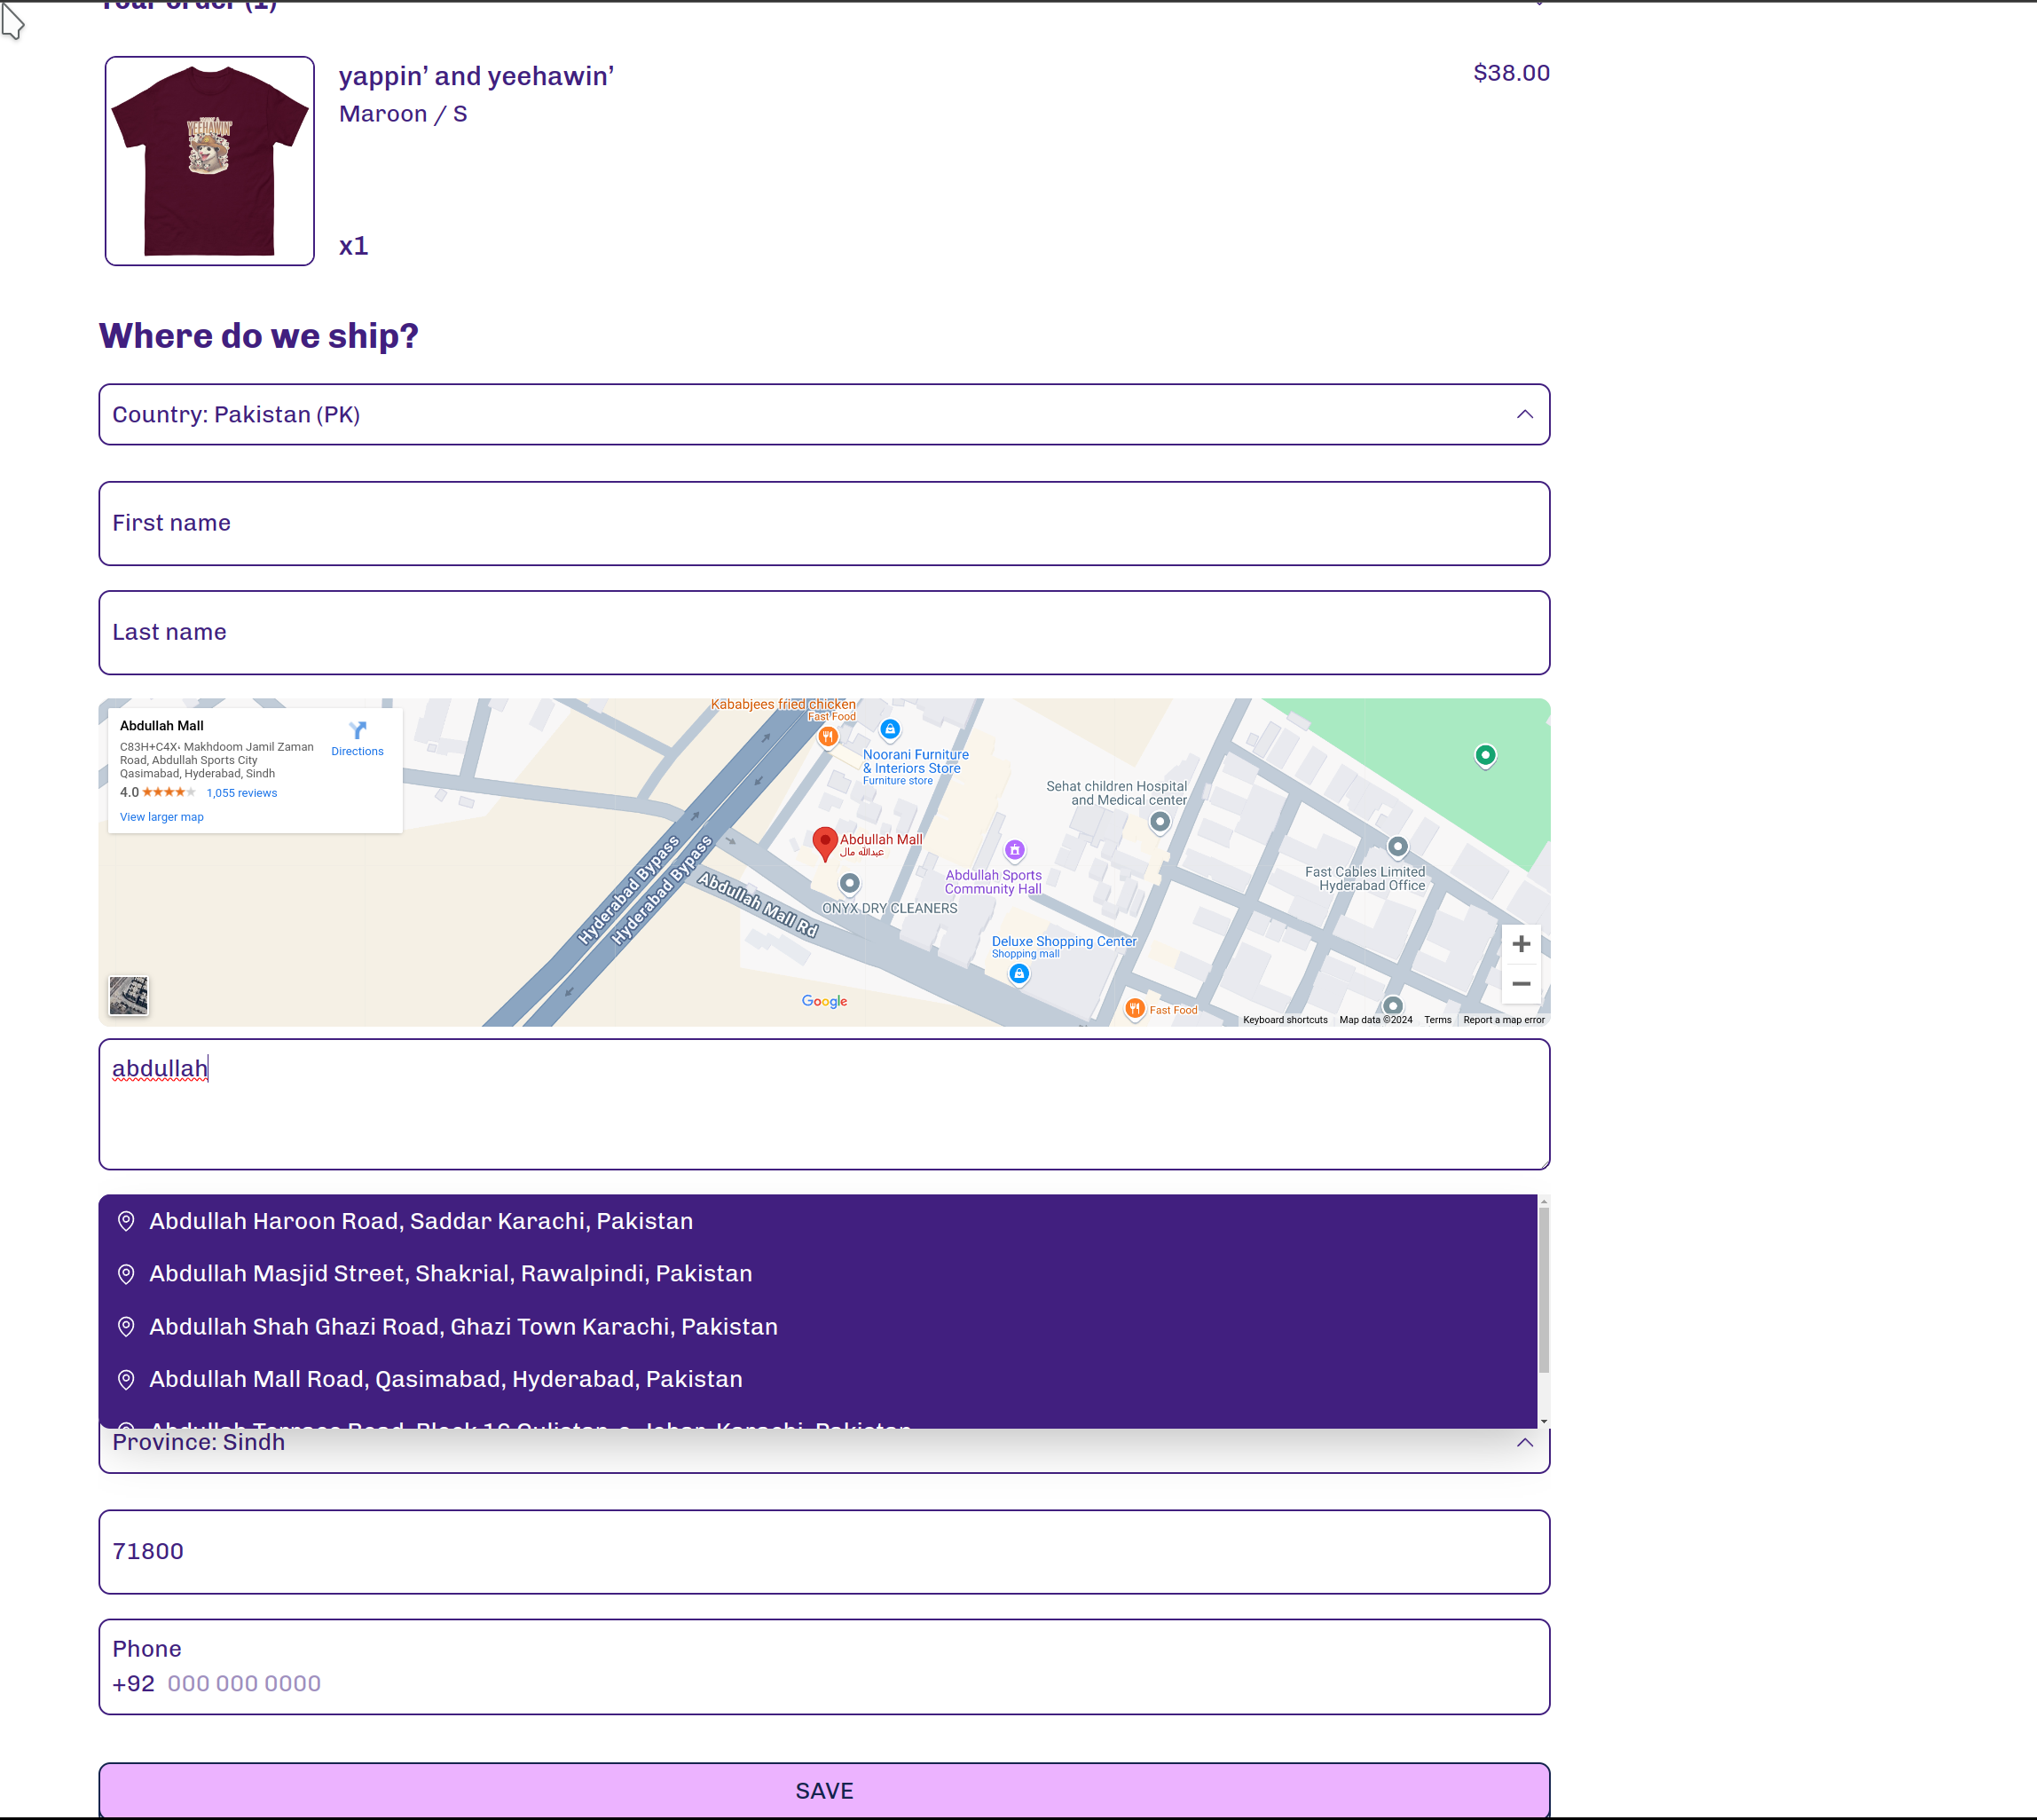Open View larger map link
The width and height of the screenshot is (2037, 1820).
tap(161, 817)
